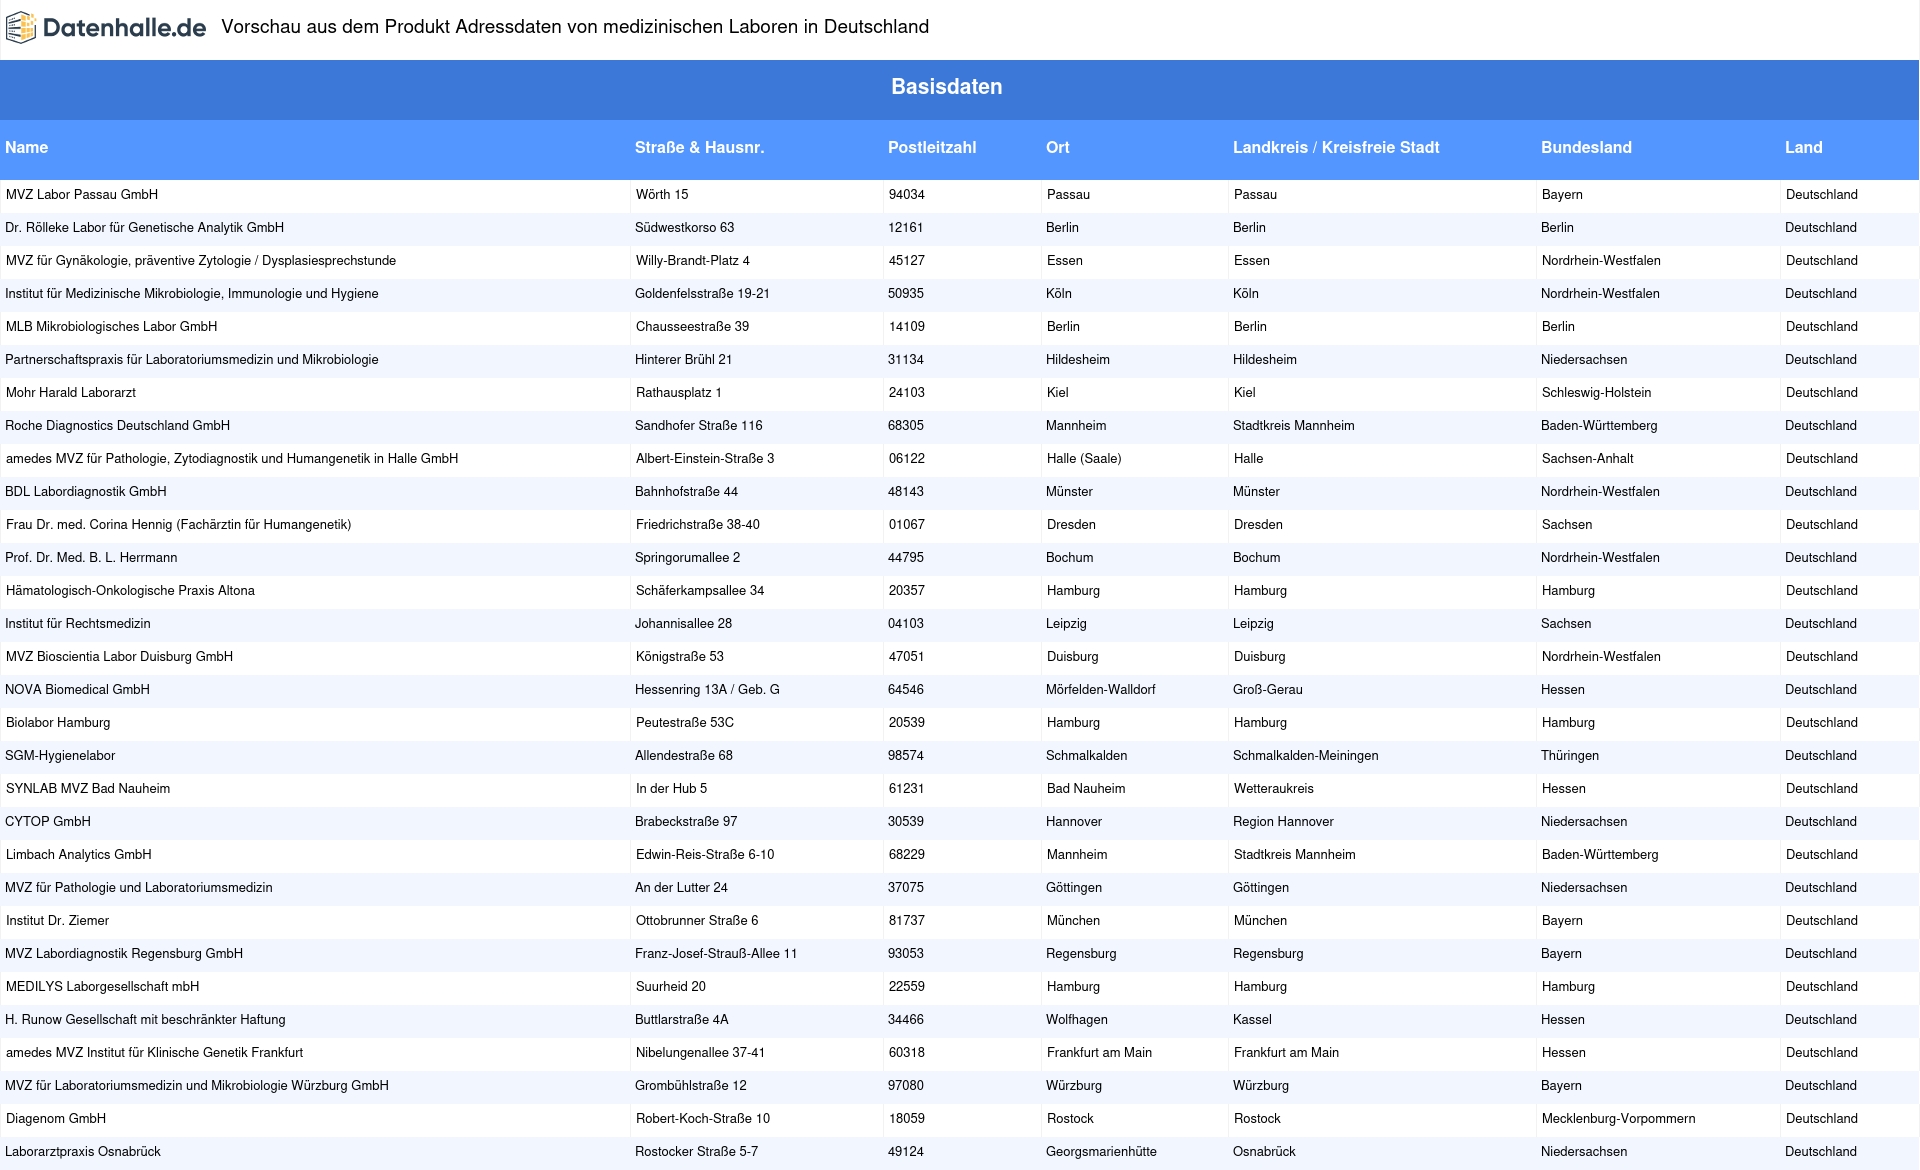Select Diagenom GmbH name cell
The height and width of the screenshot is (1170, 1920).
(x=56, y=1119)
